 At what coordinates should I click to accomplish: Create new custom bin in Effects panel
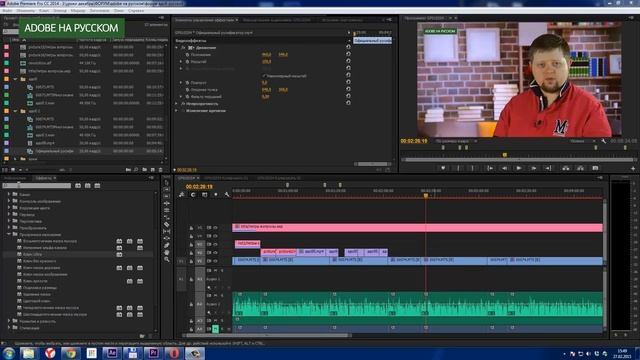tap(142, 336)
